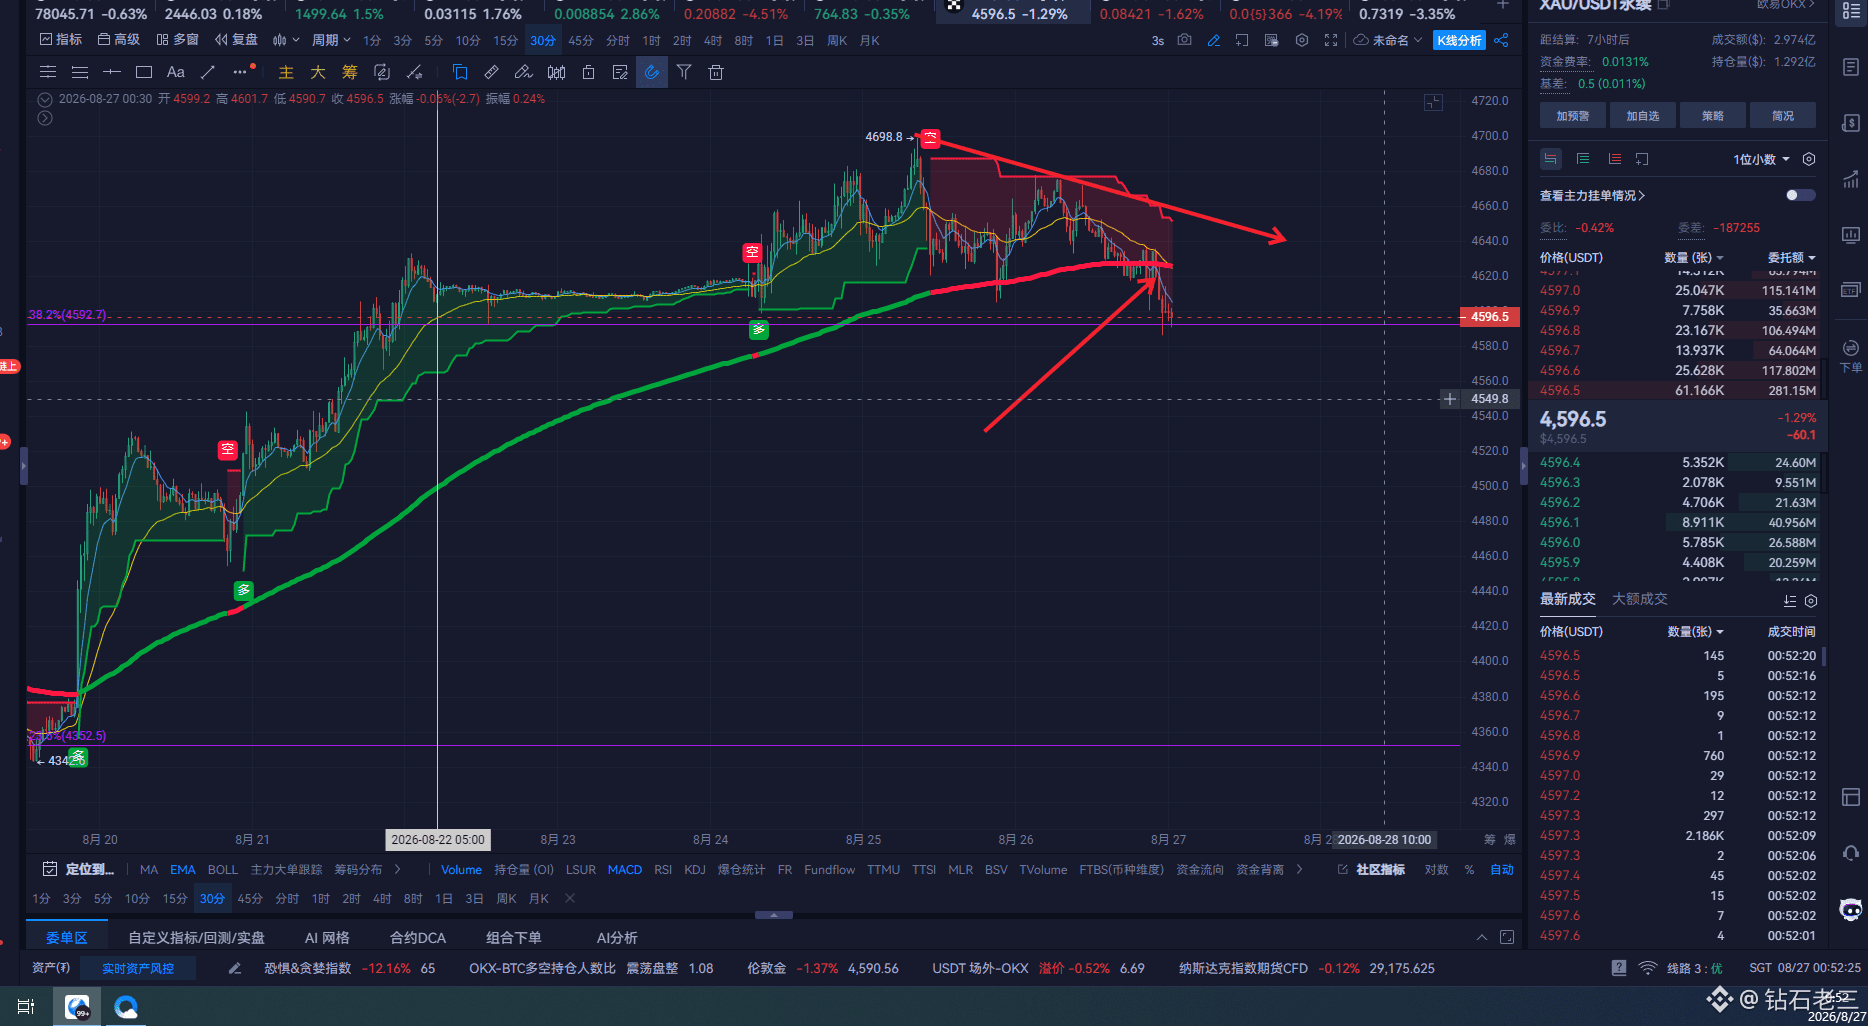This screenshot has height=1026, width=1868.
Task: Toggle 查看主力挂单情况 switch
Action: 1800,195
